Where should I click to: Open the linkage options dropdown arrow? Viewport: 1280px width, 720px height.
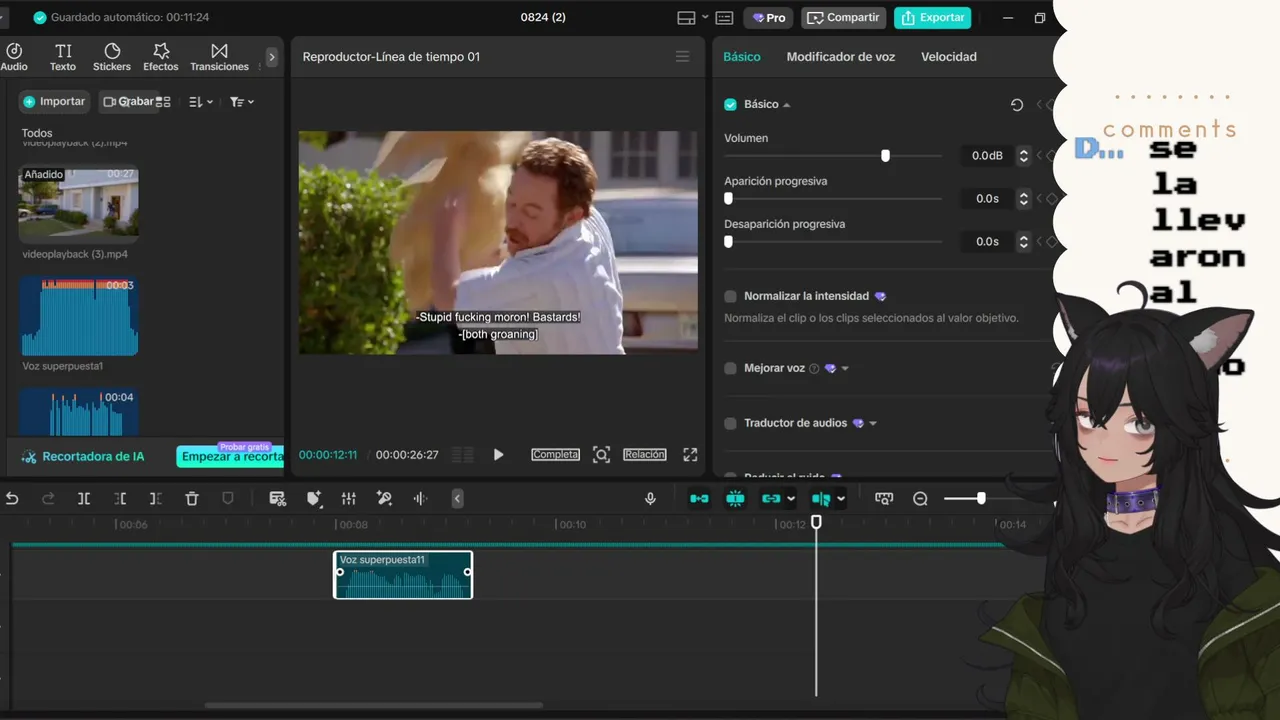(x=791, y=498)
